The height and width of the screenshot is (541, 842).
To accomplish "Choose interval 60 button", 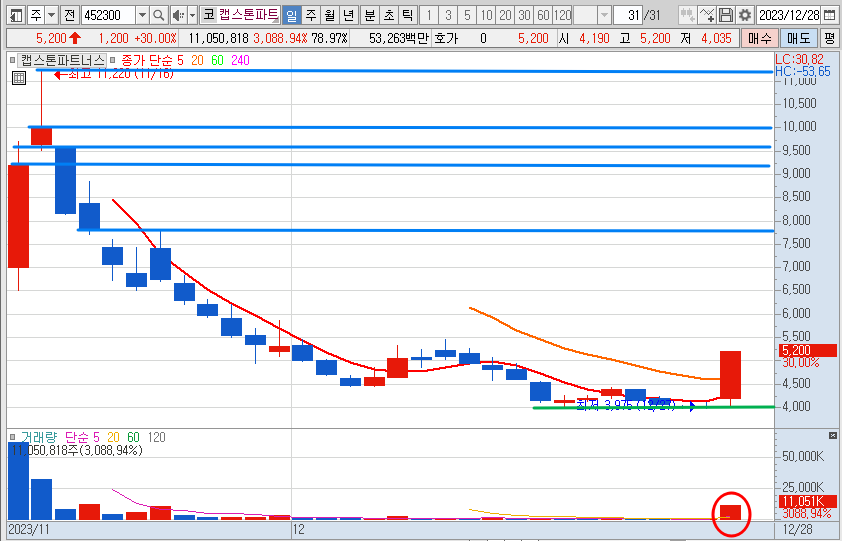I will click(543, 15).
